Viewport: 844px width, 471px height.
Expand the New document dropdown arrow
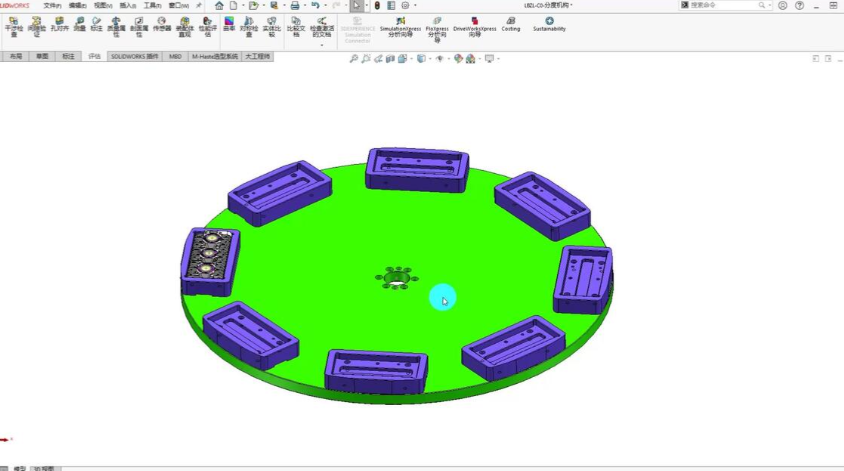coord(243,5)
